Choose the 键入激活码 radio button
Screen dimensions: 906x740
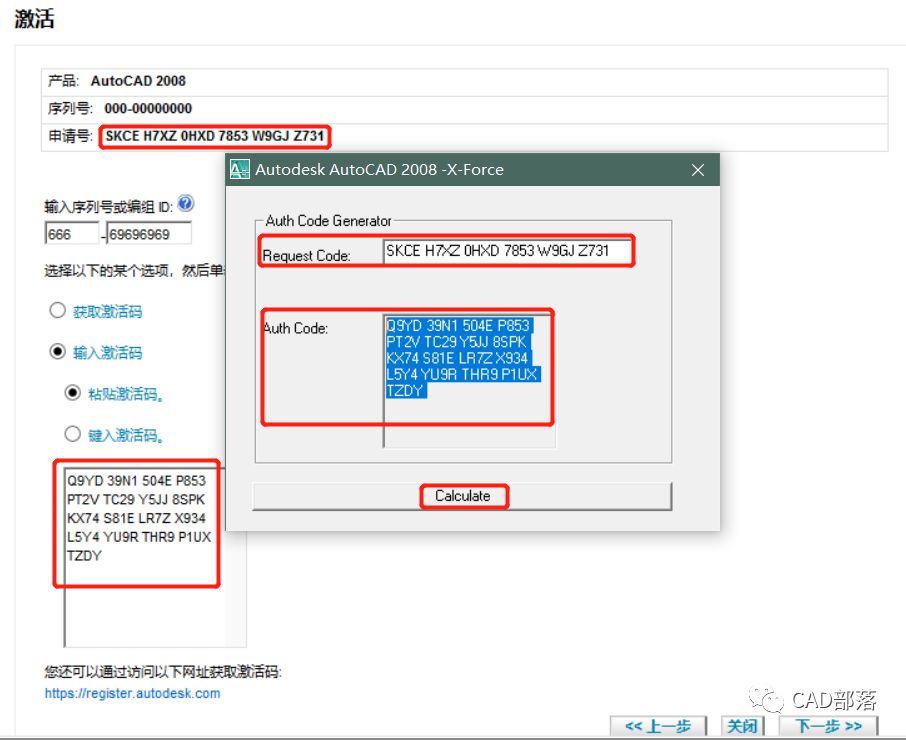point(72,434)
